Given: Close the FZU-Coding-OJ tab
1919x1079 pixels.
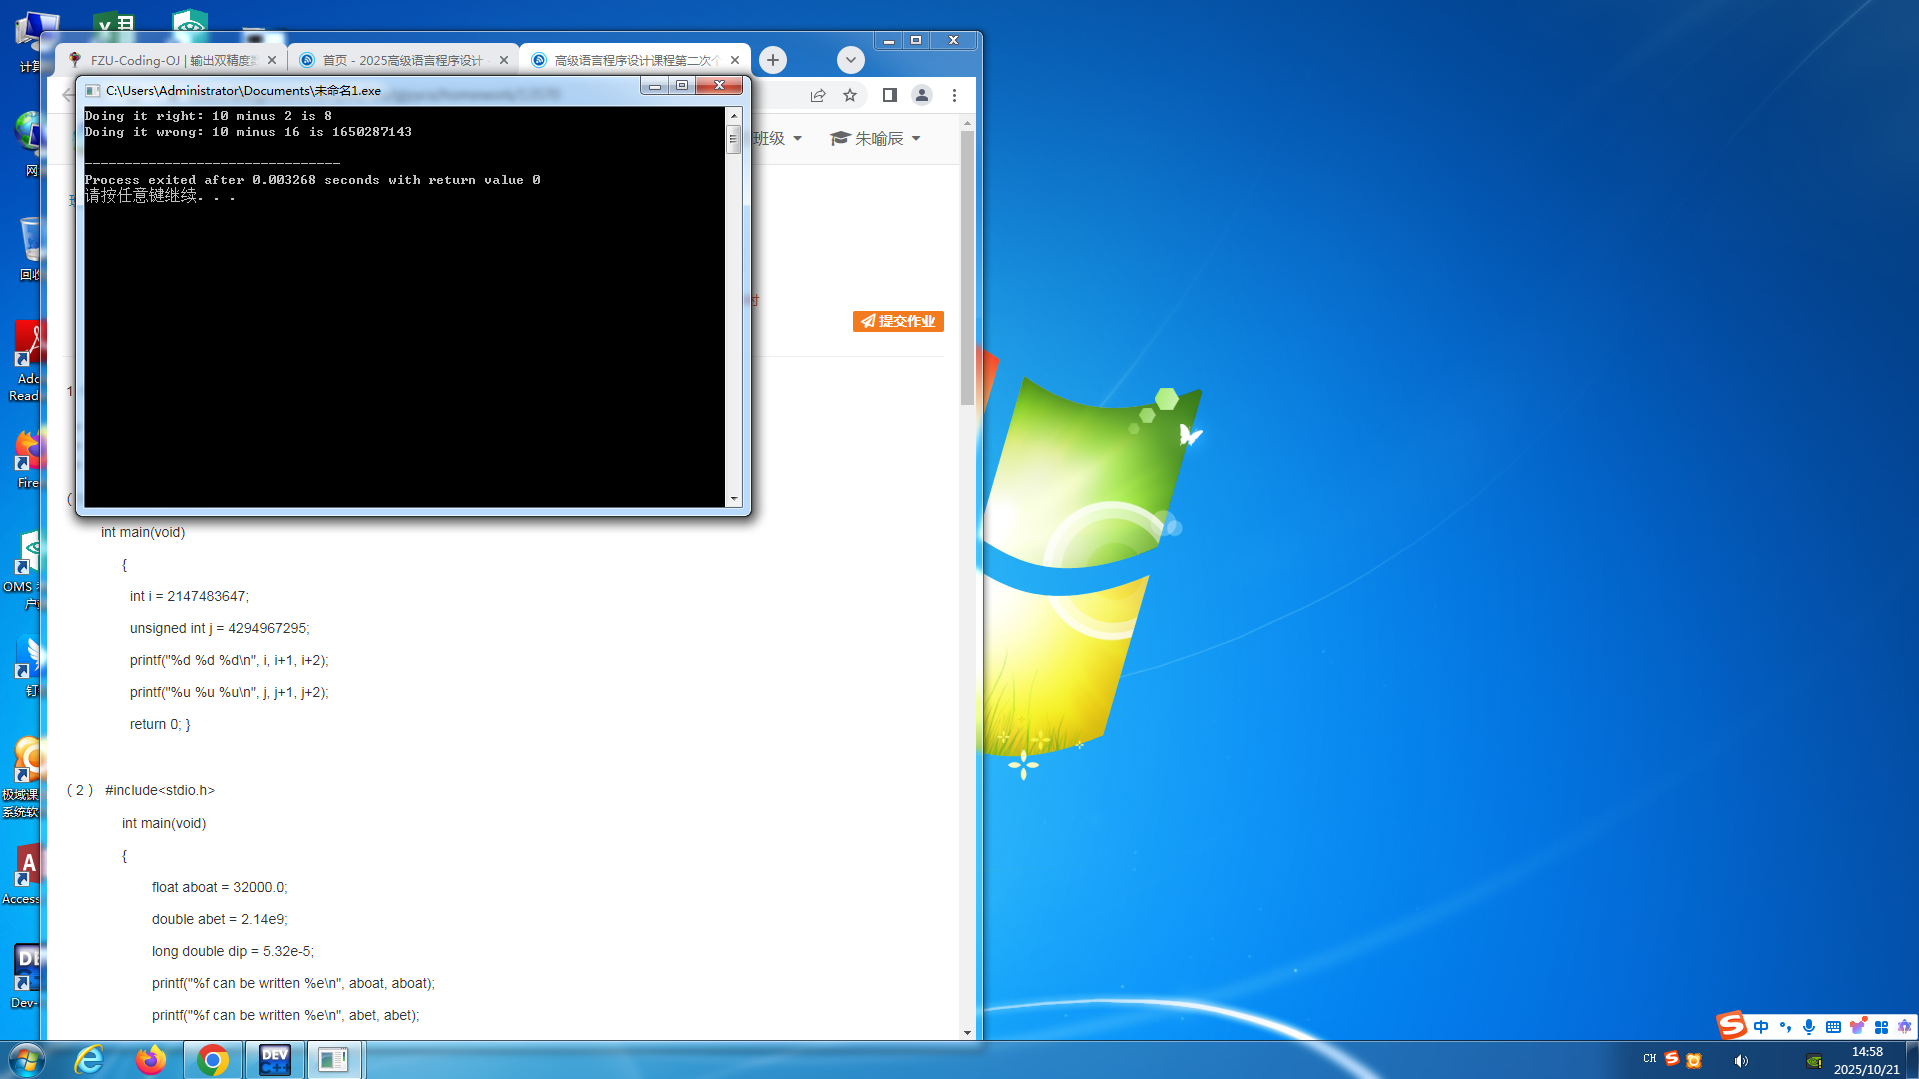Looking at the screenshot, I should point(272,60).
